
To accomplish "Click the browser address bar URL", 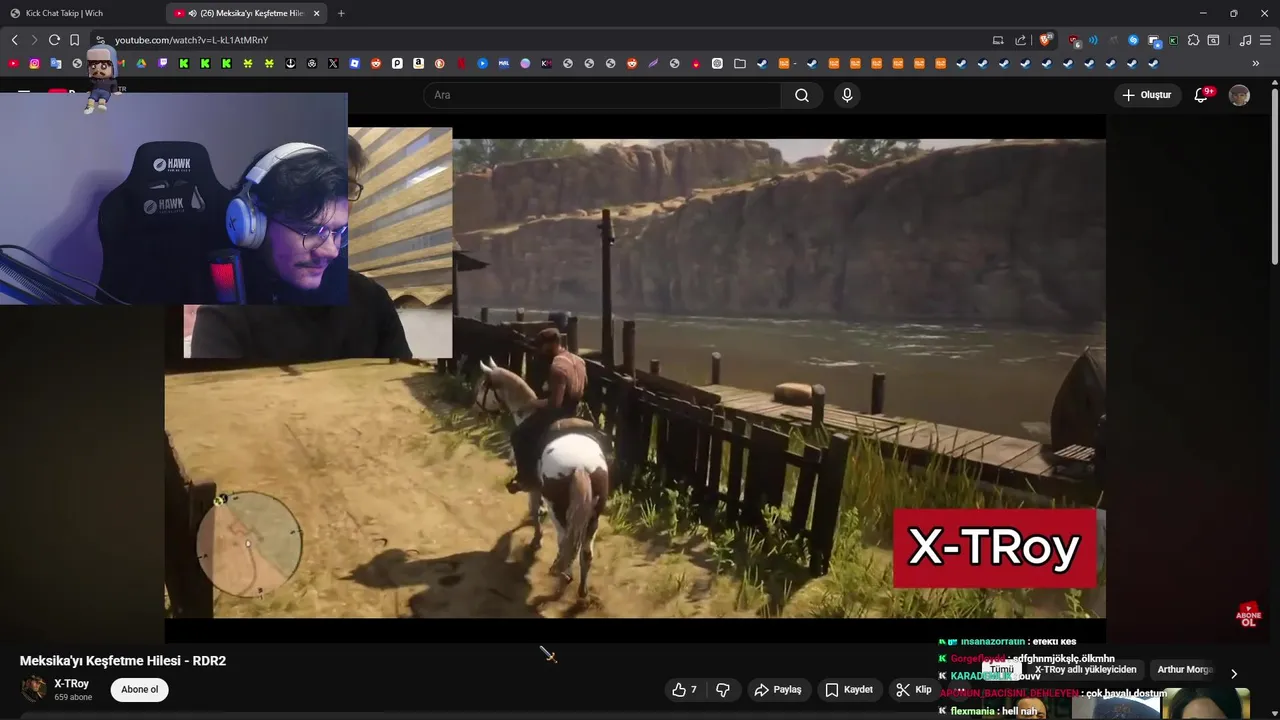I will 191,40.
